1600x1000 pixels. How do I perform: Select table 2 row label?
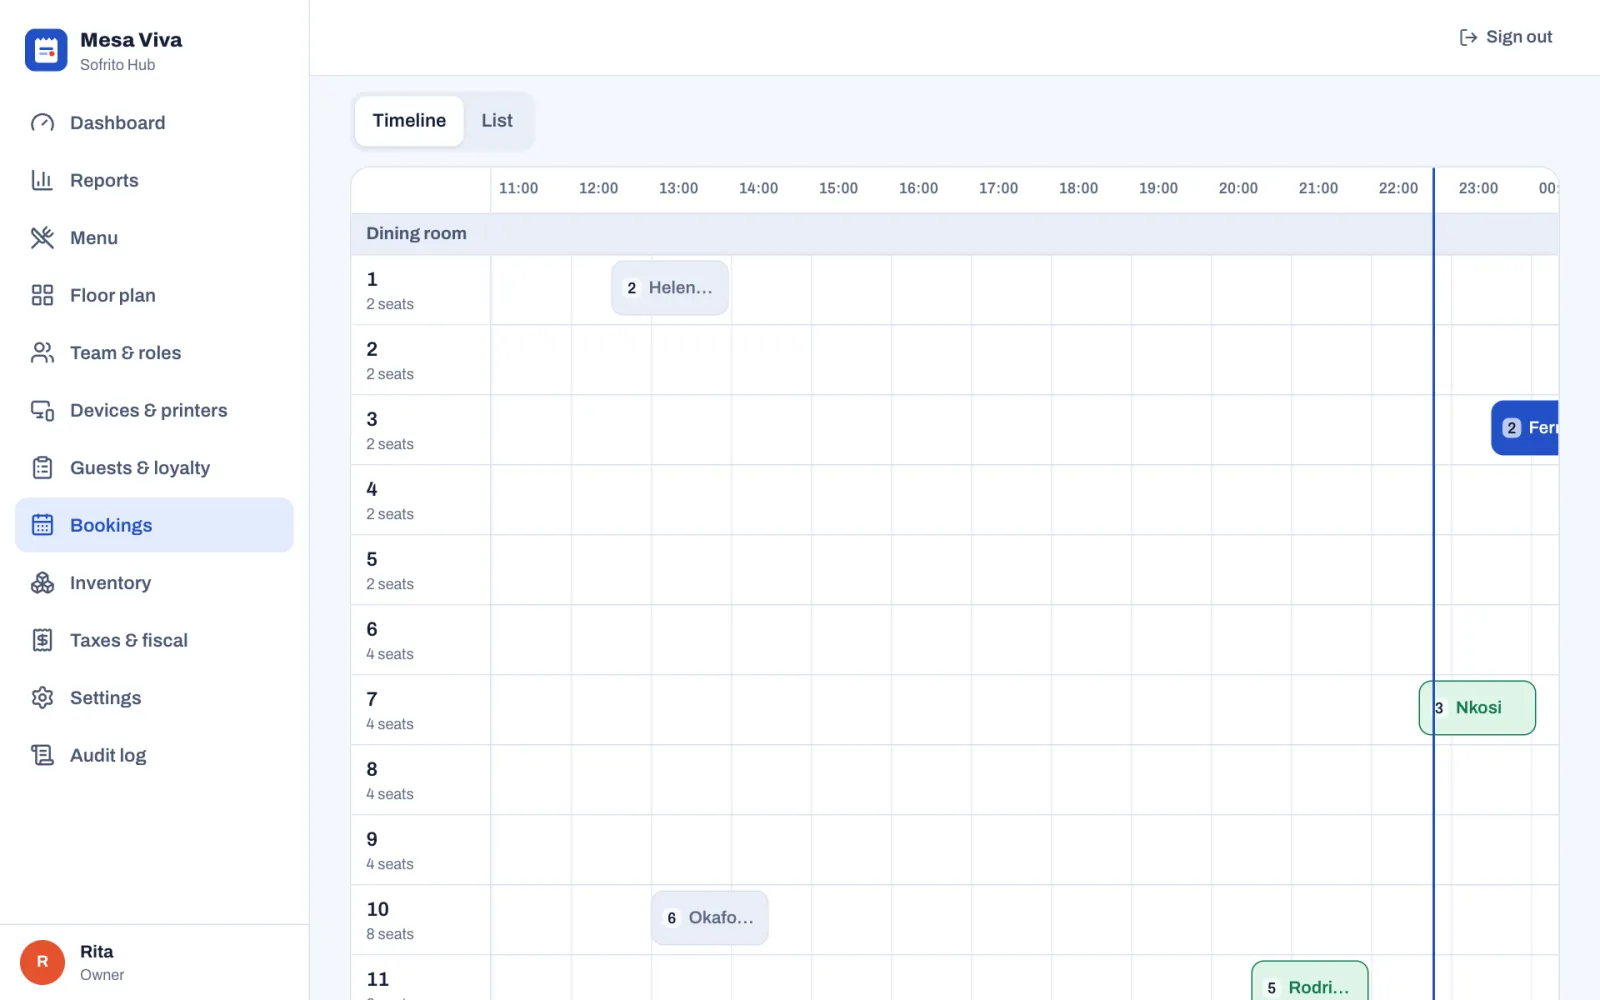tap(421, 360)
